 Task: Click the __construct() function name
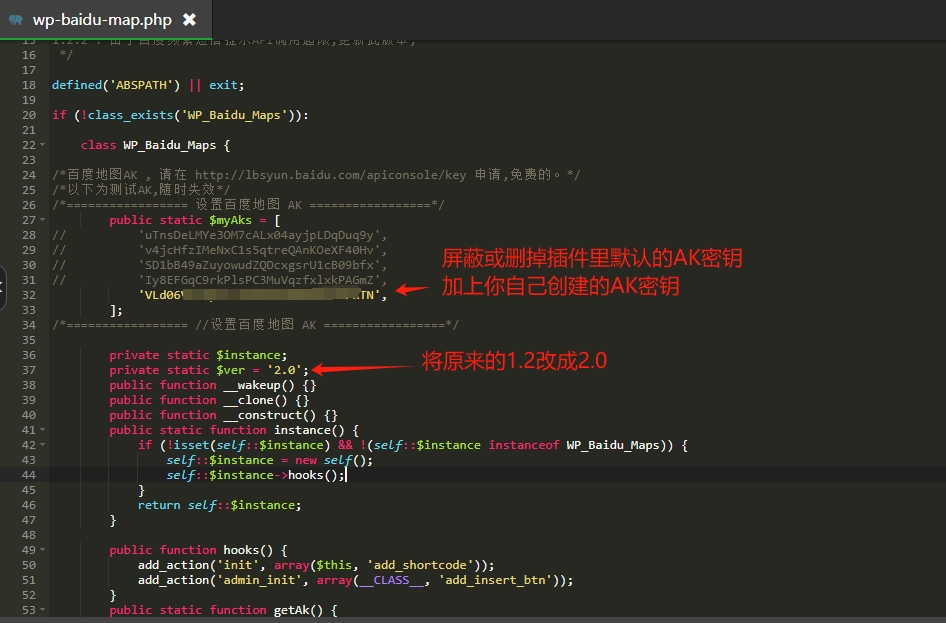coord(270,415)
